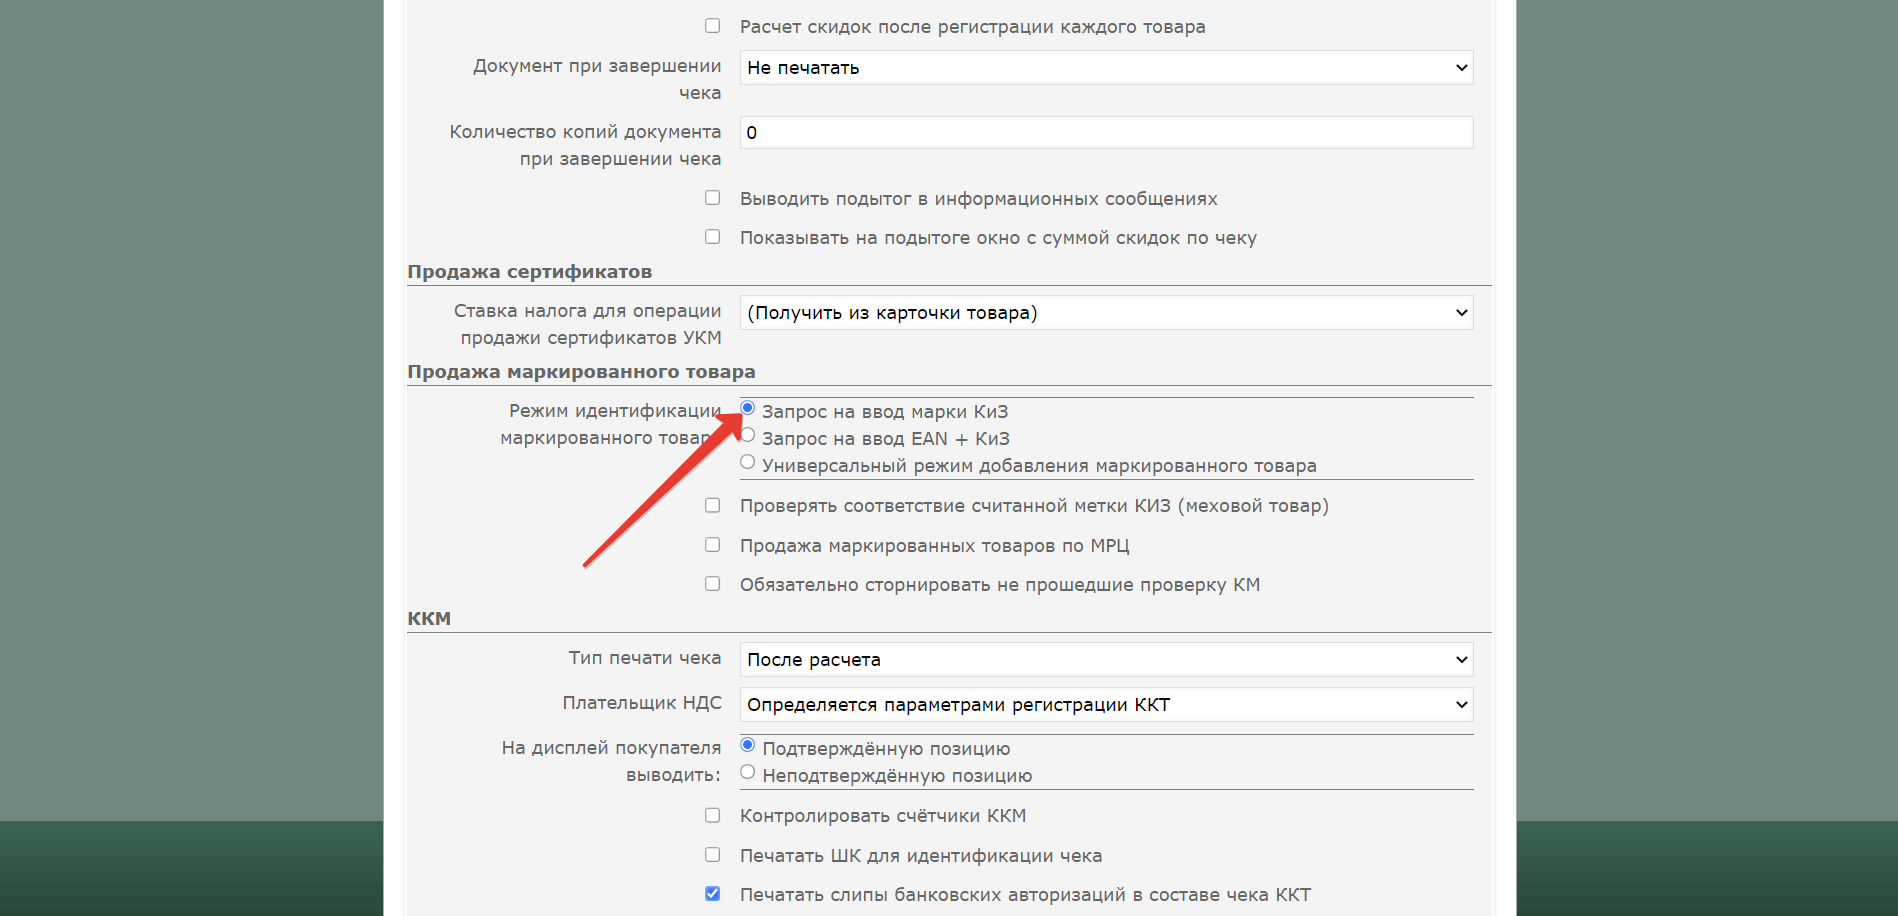Image resolution: width=1898 pixels, height=916 pixels.
Task: Enable showing discount sum window on subtotal
Action: pyautogui.click(x=712, y=237)
